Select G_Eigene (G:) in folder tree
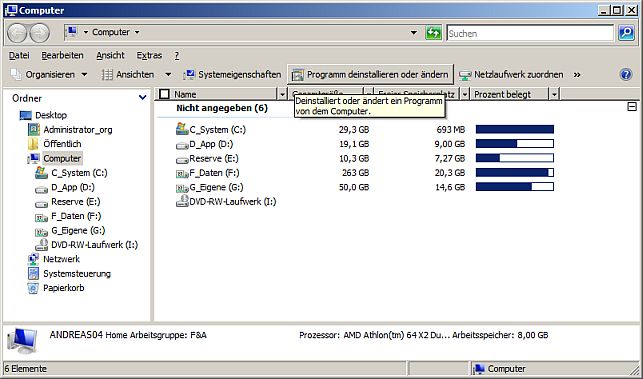Viewport: 643px width, 379px height. 78,230
